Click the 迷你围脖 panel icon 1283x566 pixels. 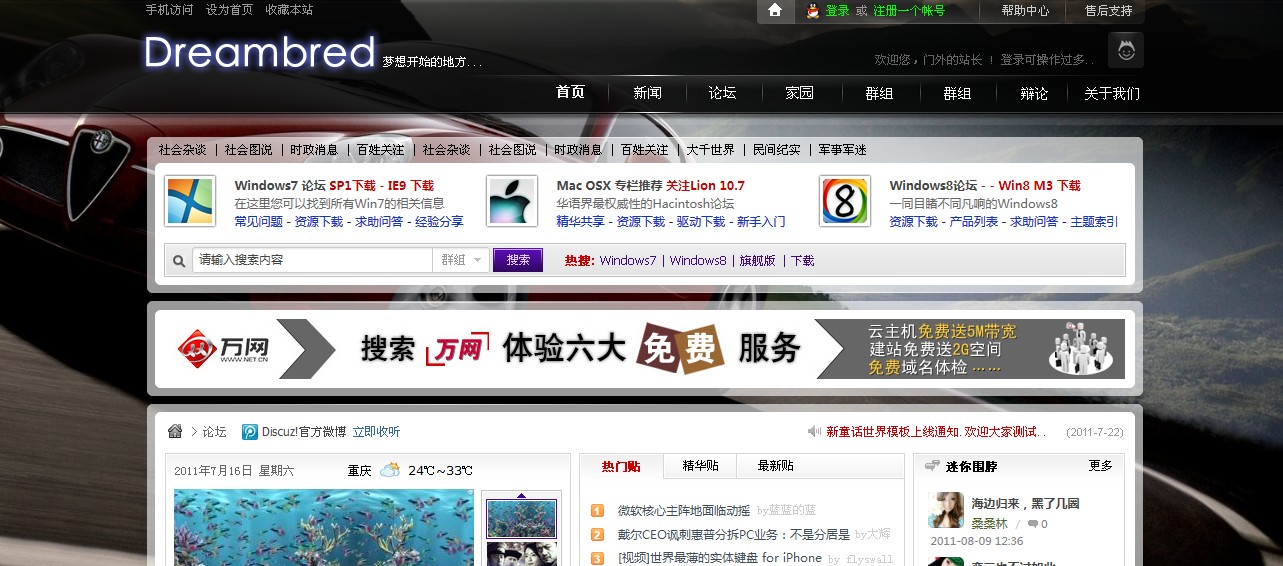[932, 466]
